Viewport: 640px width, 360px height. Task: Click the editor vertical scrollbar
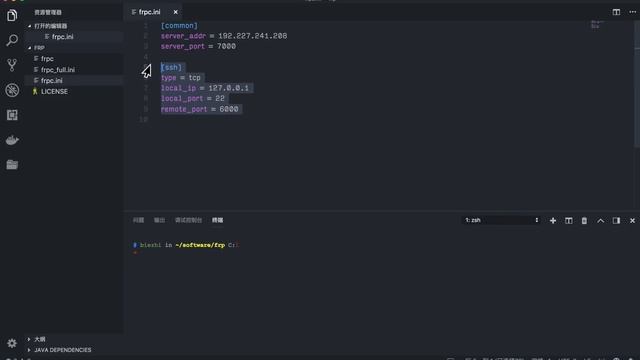[637, 84]
